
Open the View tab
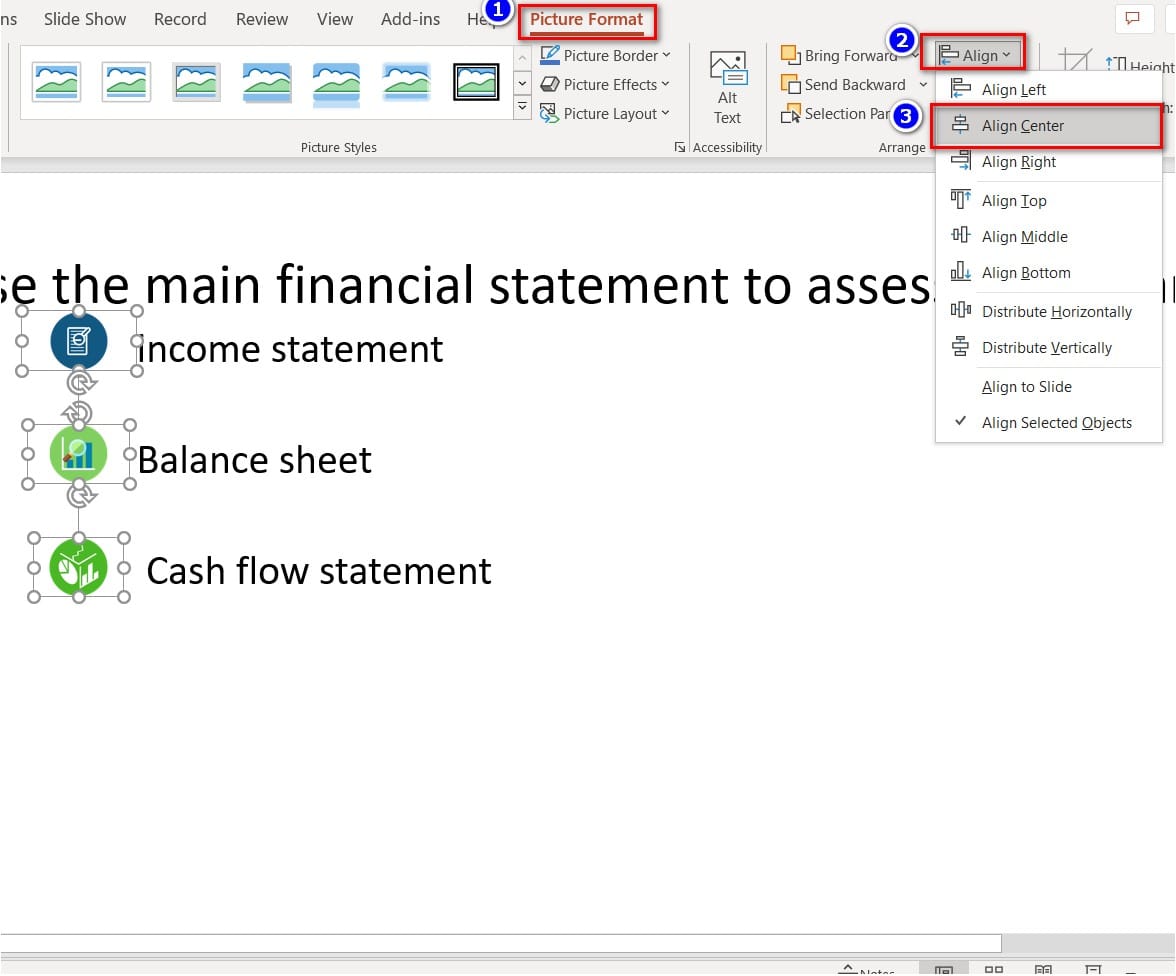(x=334, y=19)
